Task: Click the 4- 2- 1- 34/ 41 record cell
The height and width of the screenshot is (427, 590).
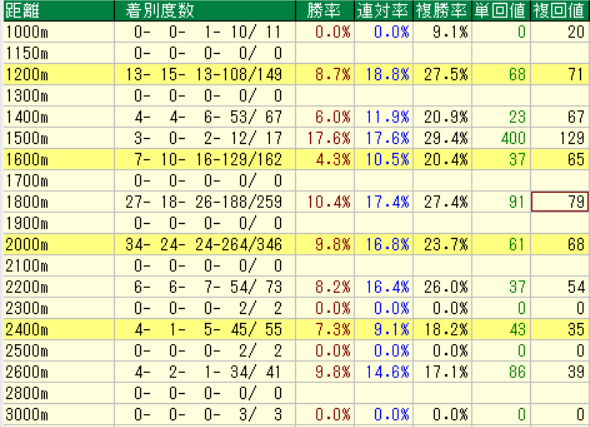Action: click(x=205, y=372)
